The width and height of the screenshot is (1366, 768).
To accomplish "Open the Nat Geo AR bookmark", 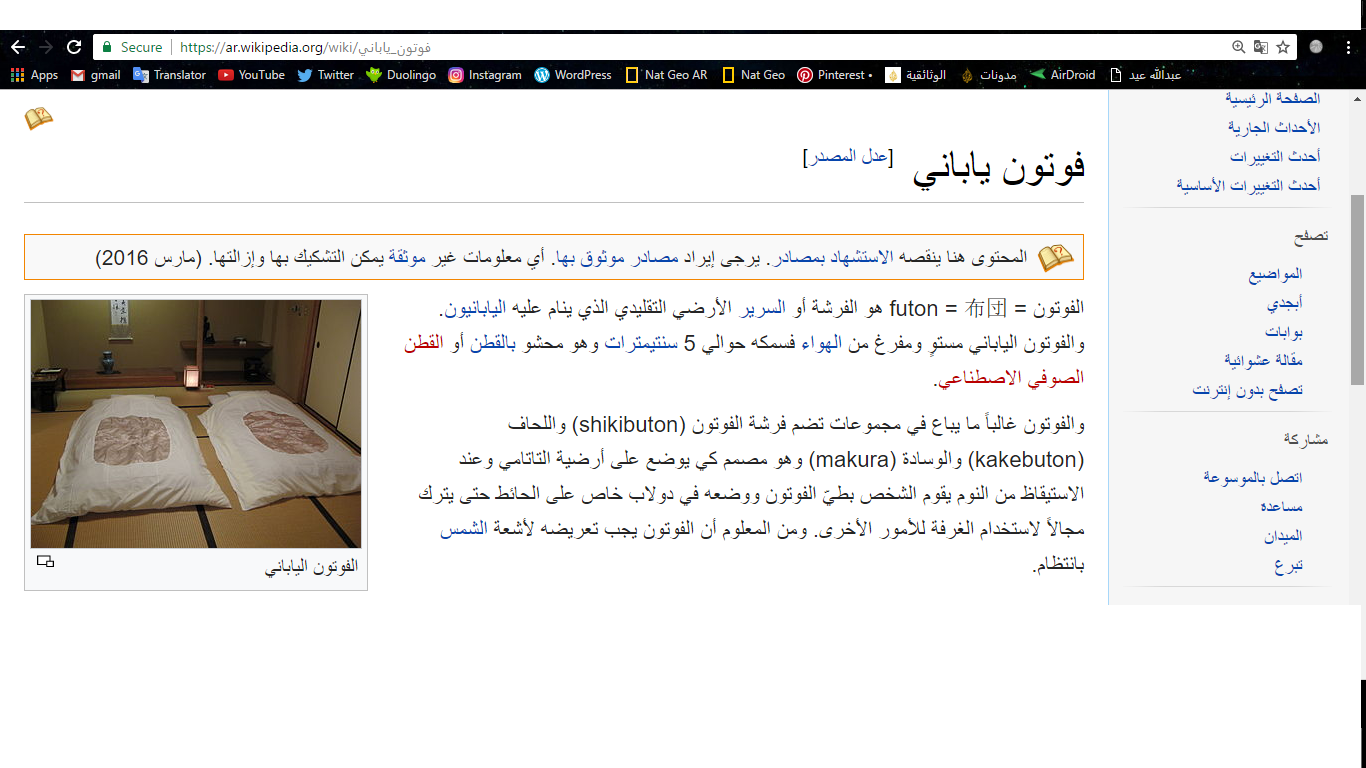I will (x=666, y=75).
